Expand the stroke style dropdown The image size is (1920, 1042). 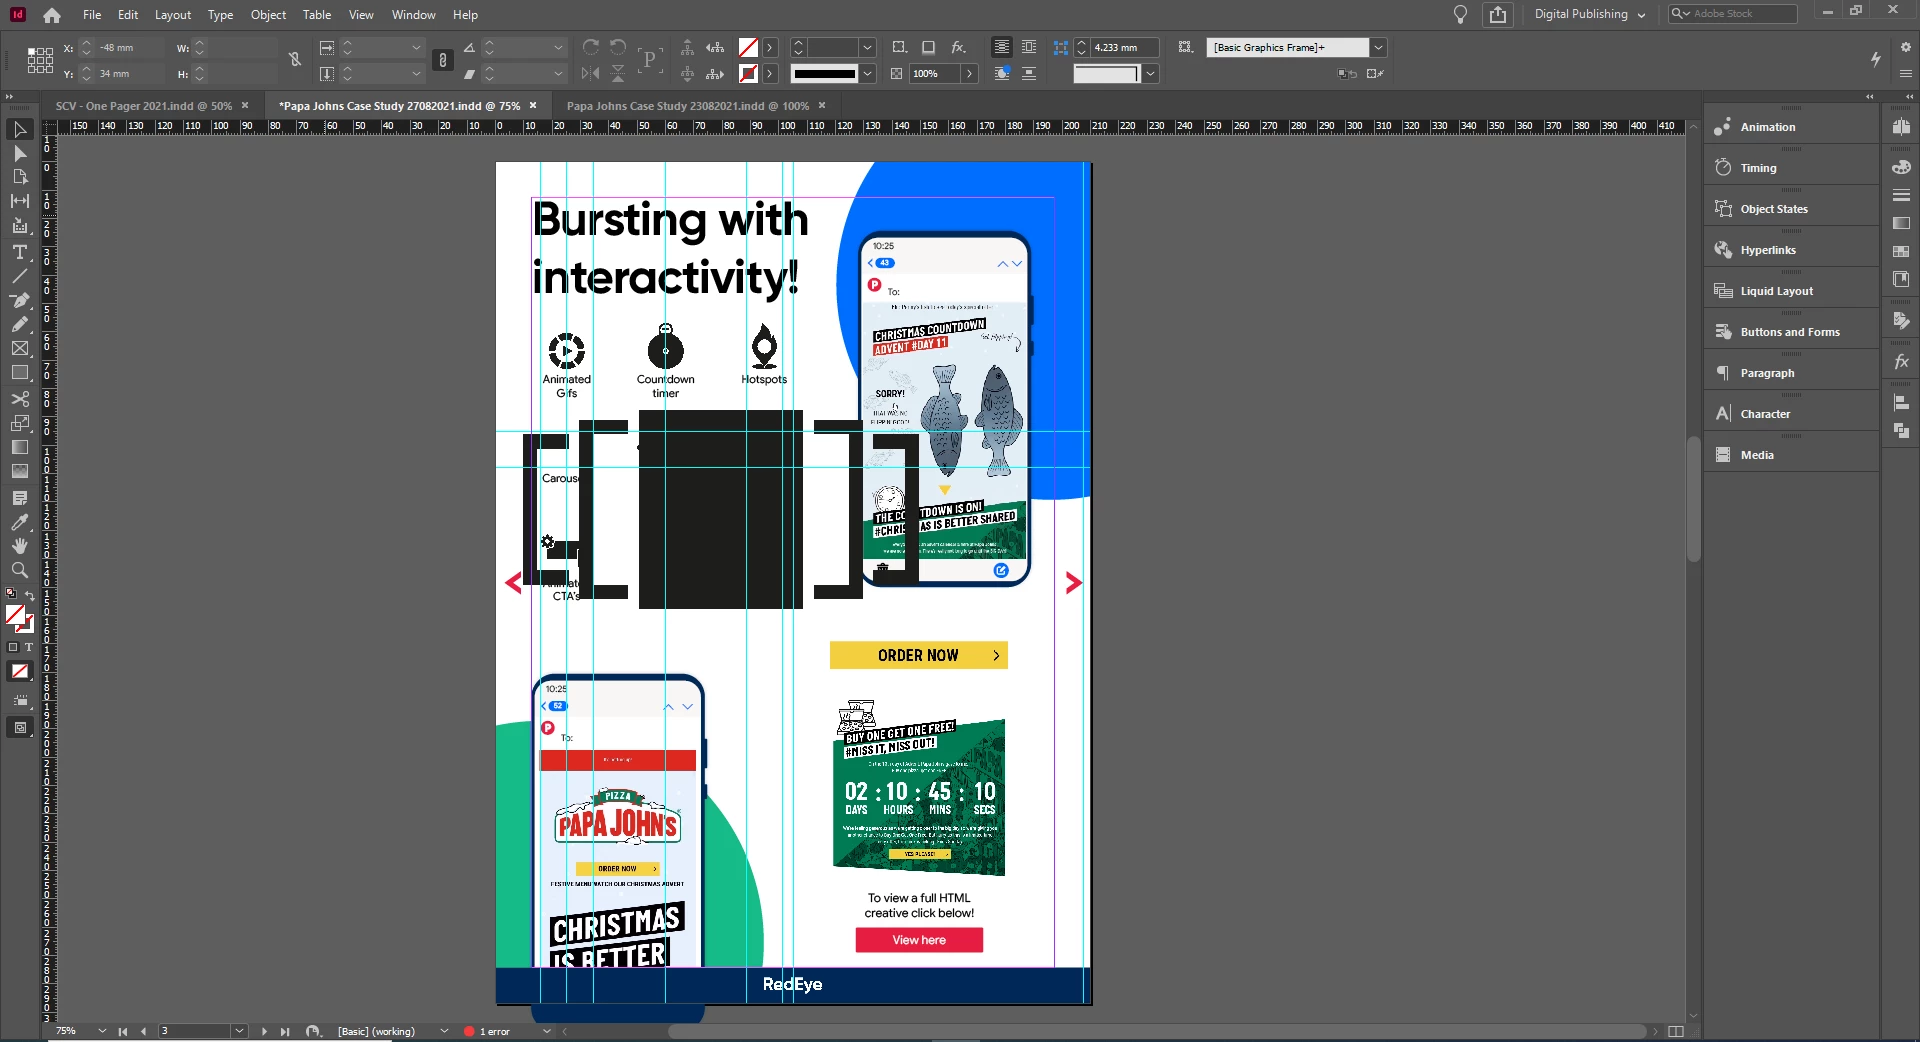[x=867, y=73]
